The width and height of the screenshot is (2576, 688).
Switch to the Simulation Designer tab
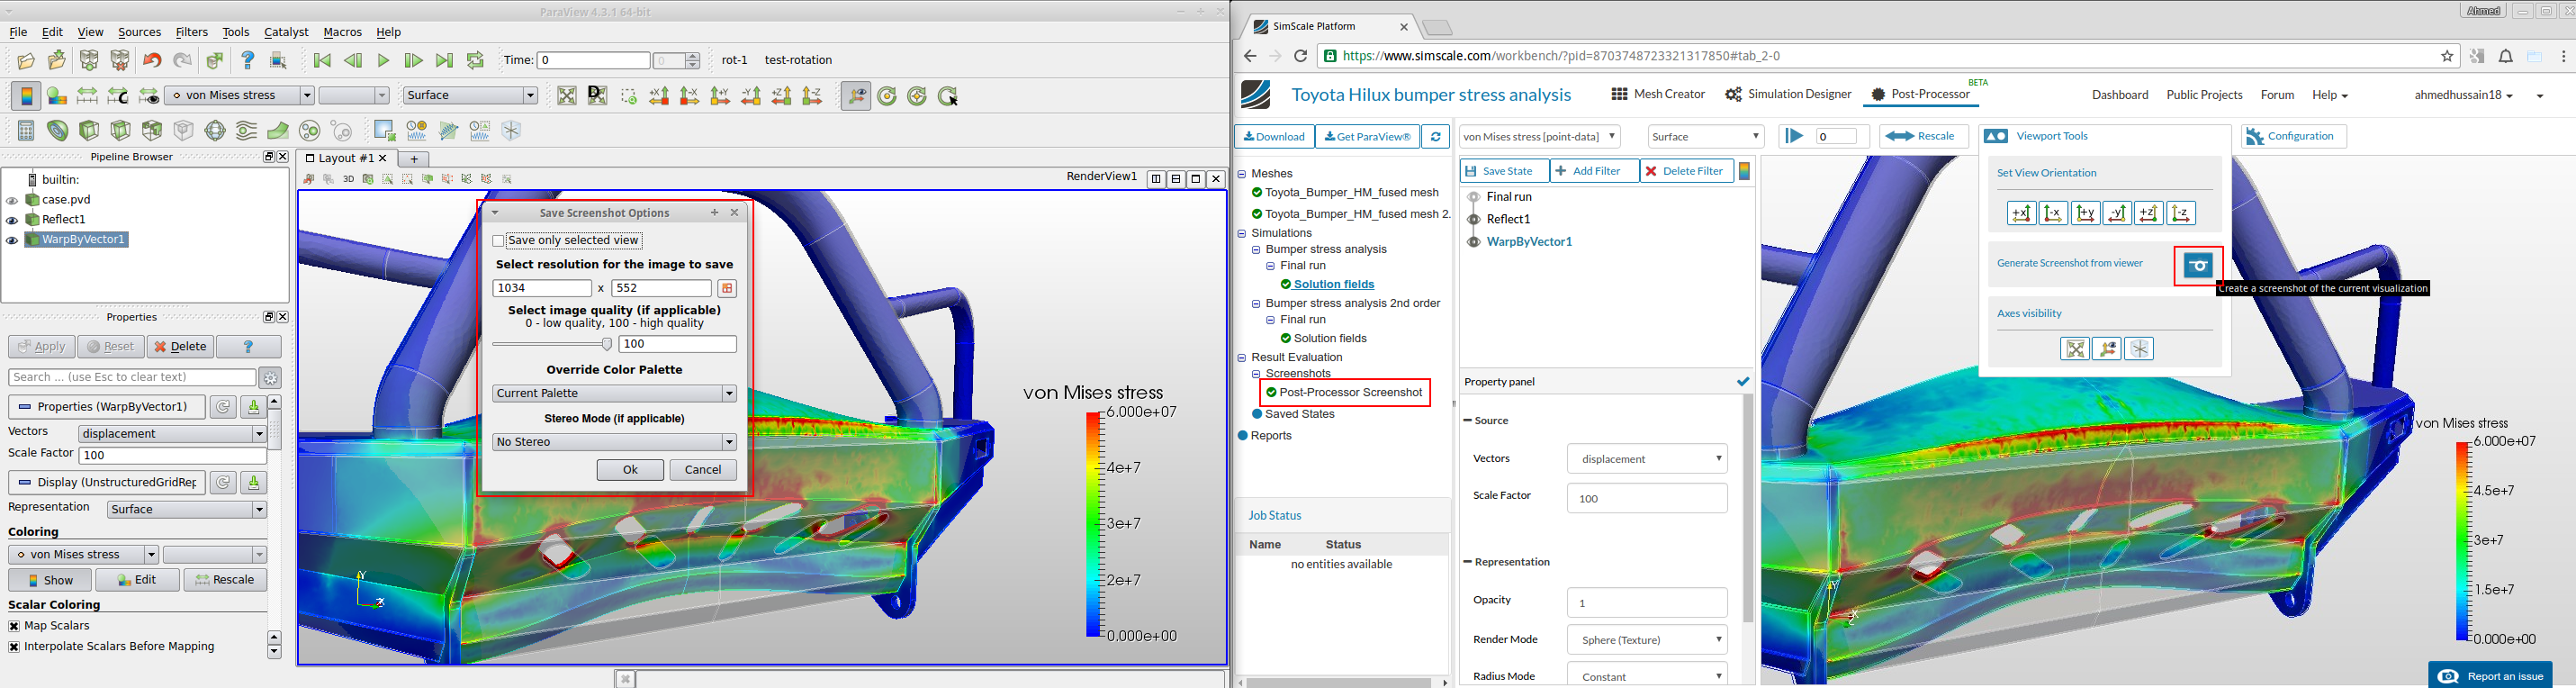tap(1788, 94)
